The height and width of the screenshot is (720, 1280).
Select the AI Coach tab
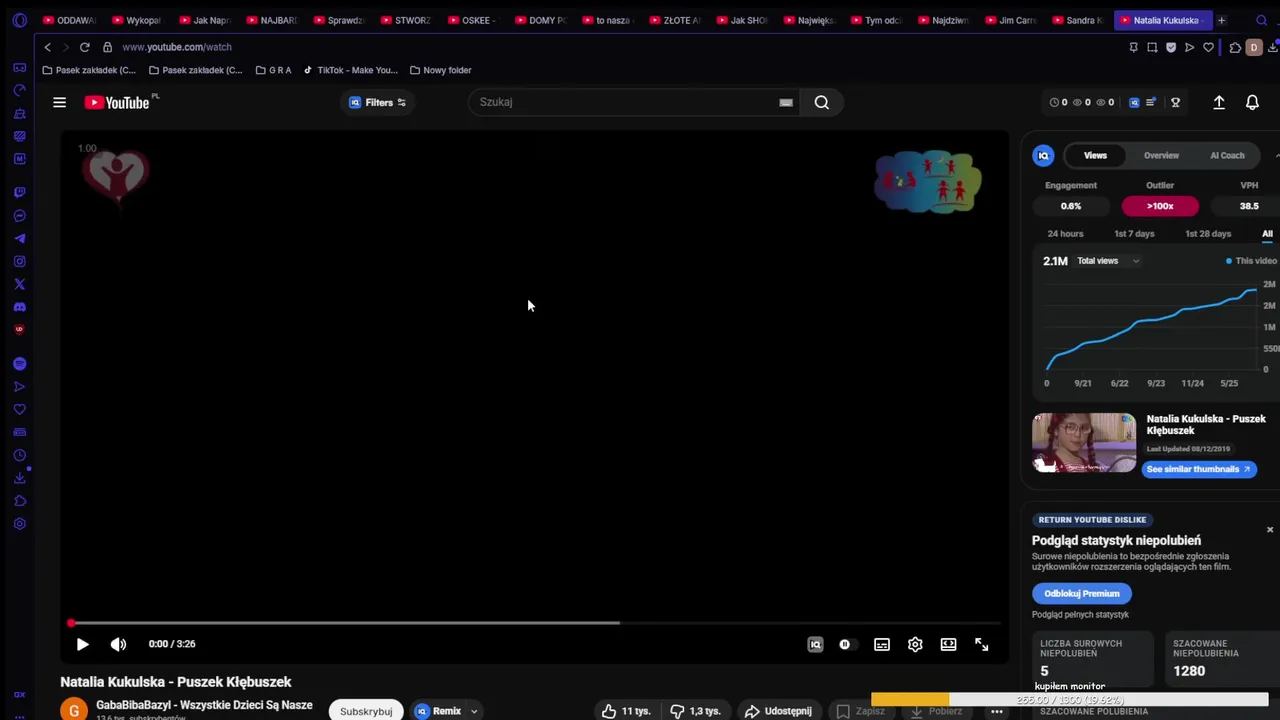(1227, 155)
